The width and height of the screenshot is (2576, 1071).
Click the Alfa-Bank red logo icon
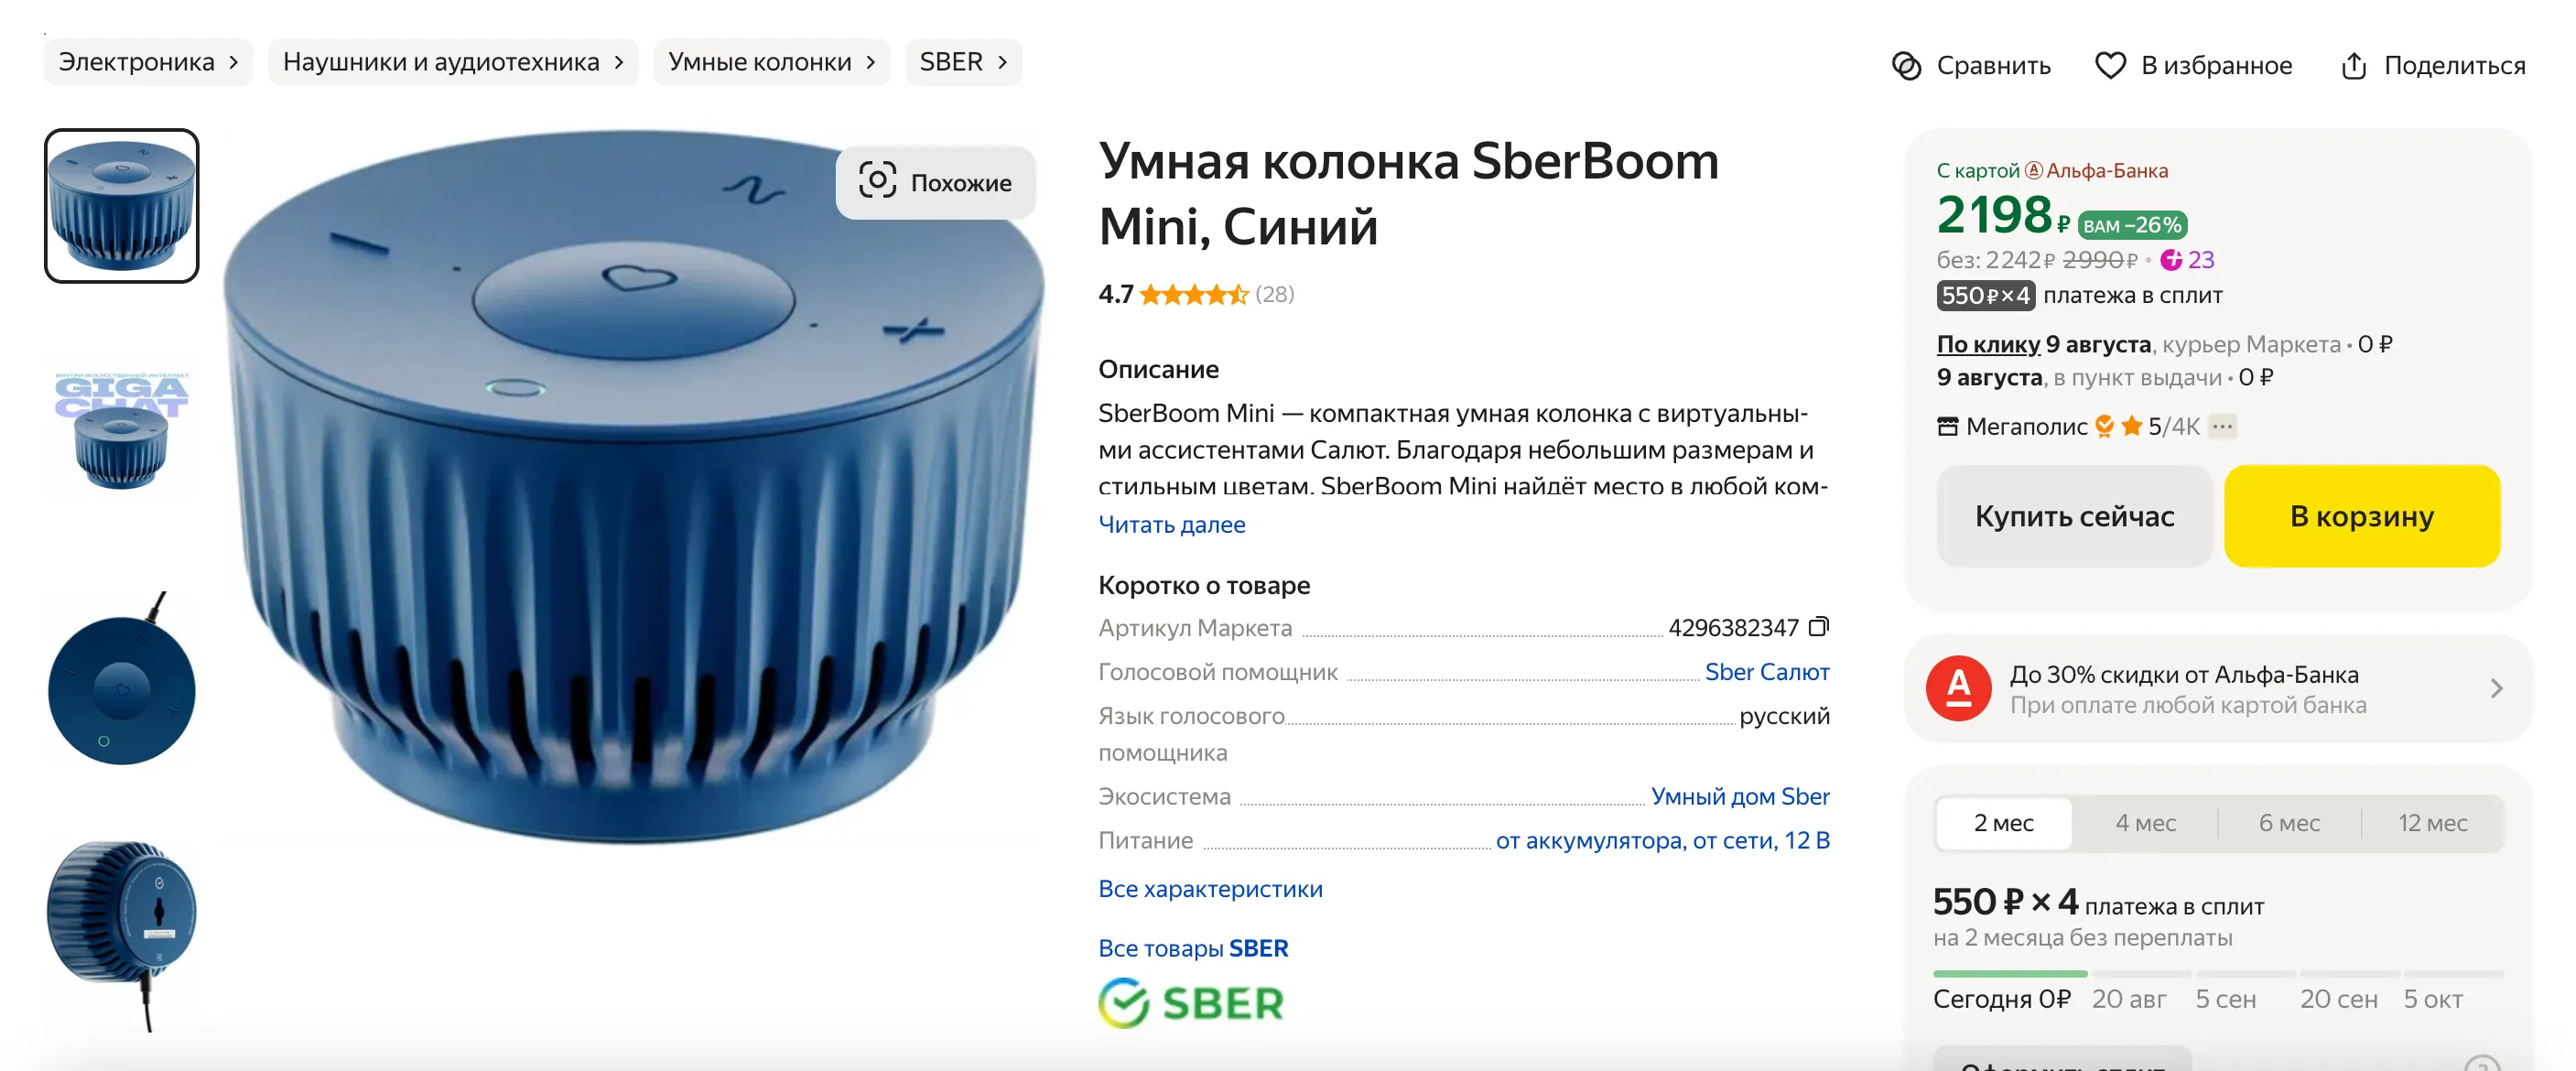click(x=1958, y=688)
